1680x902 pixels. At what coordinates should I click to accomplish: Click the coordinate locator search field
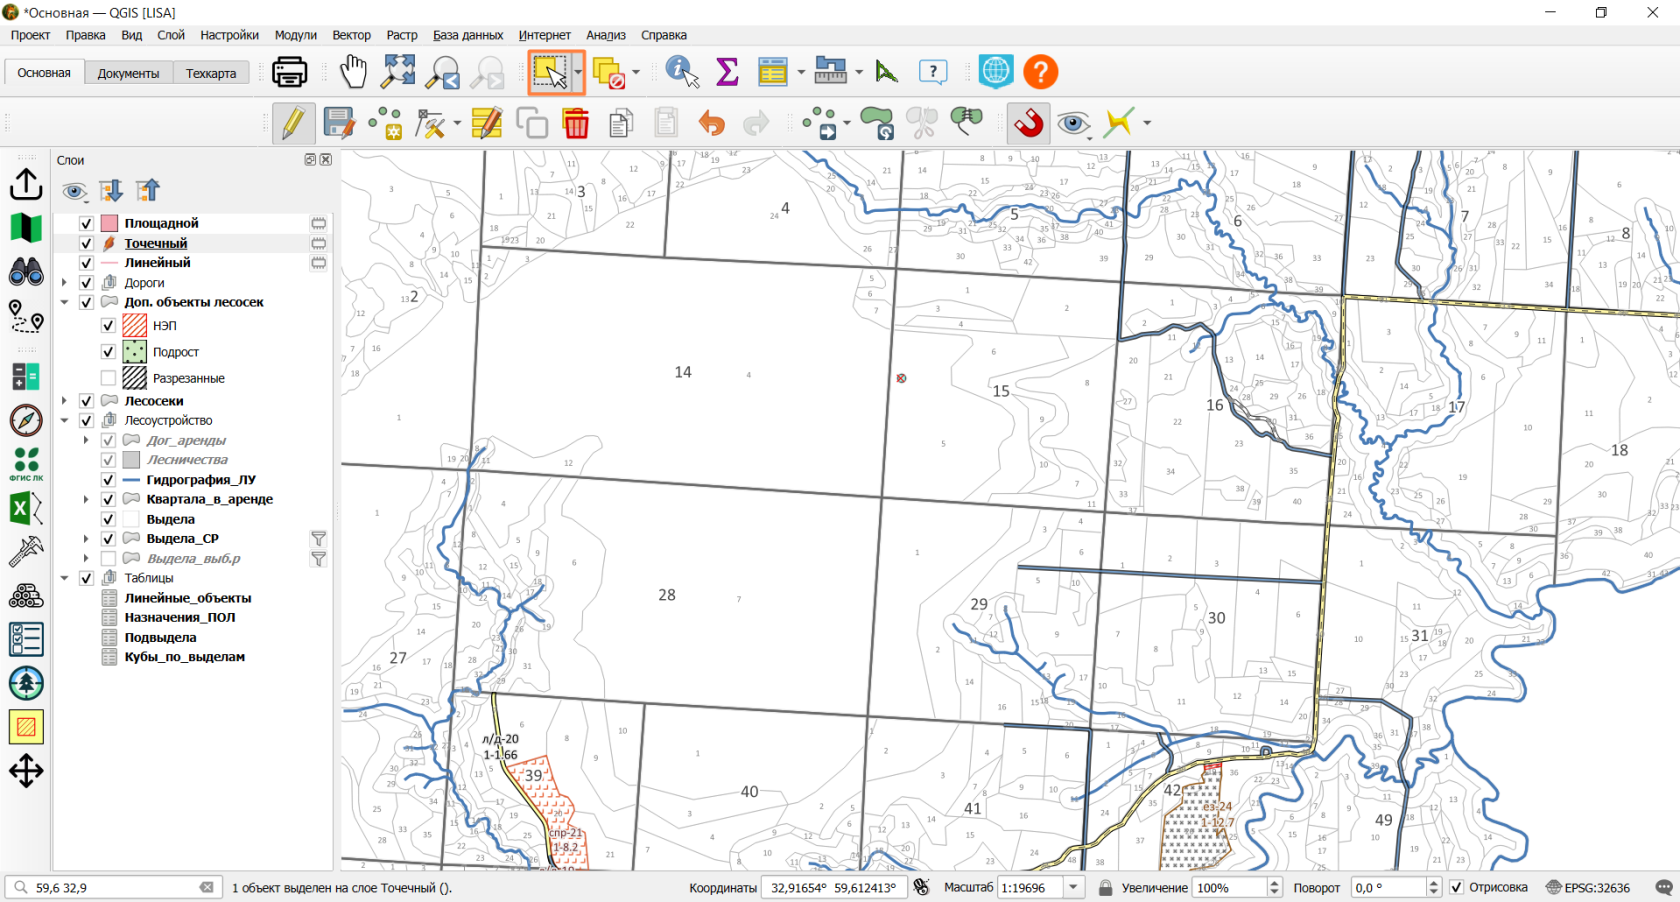click(x=114, y=887)
